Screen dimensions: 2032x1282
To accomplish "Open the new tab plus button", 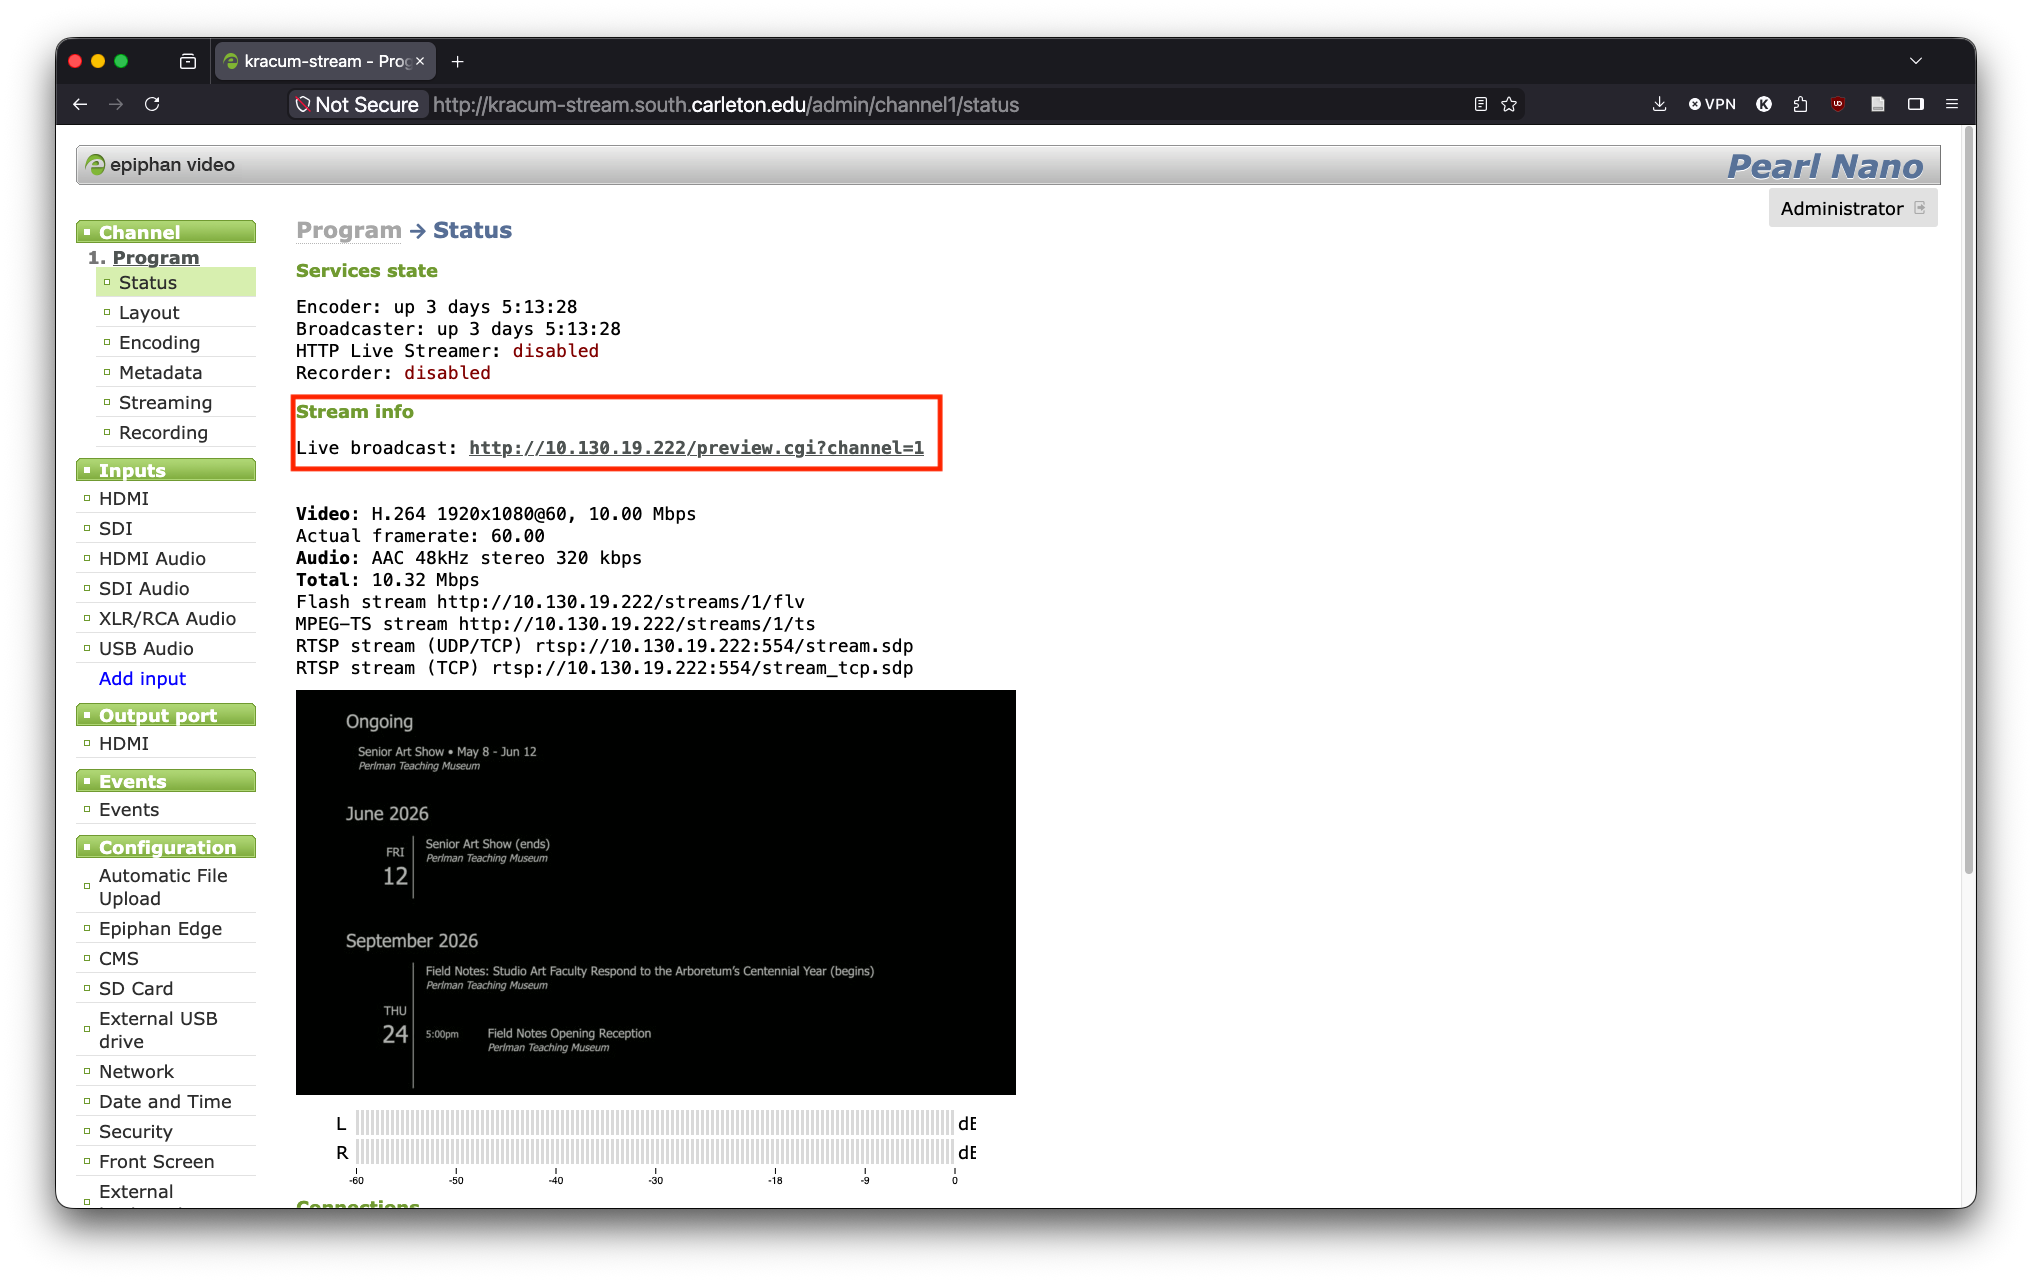I will click(x=457, y=61).
